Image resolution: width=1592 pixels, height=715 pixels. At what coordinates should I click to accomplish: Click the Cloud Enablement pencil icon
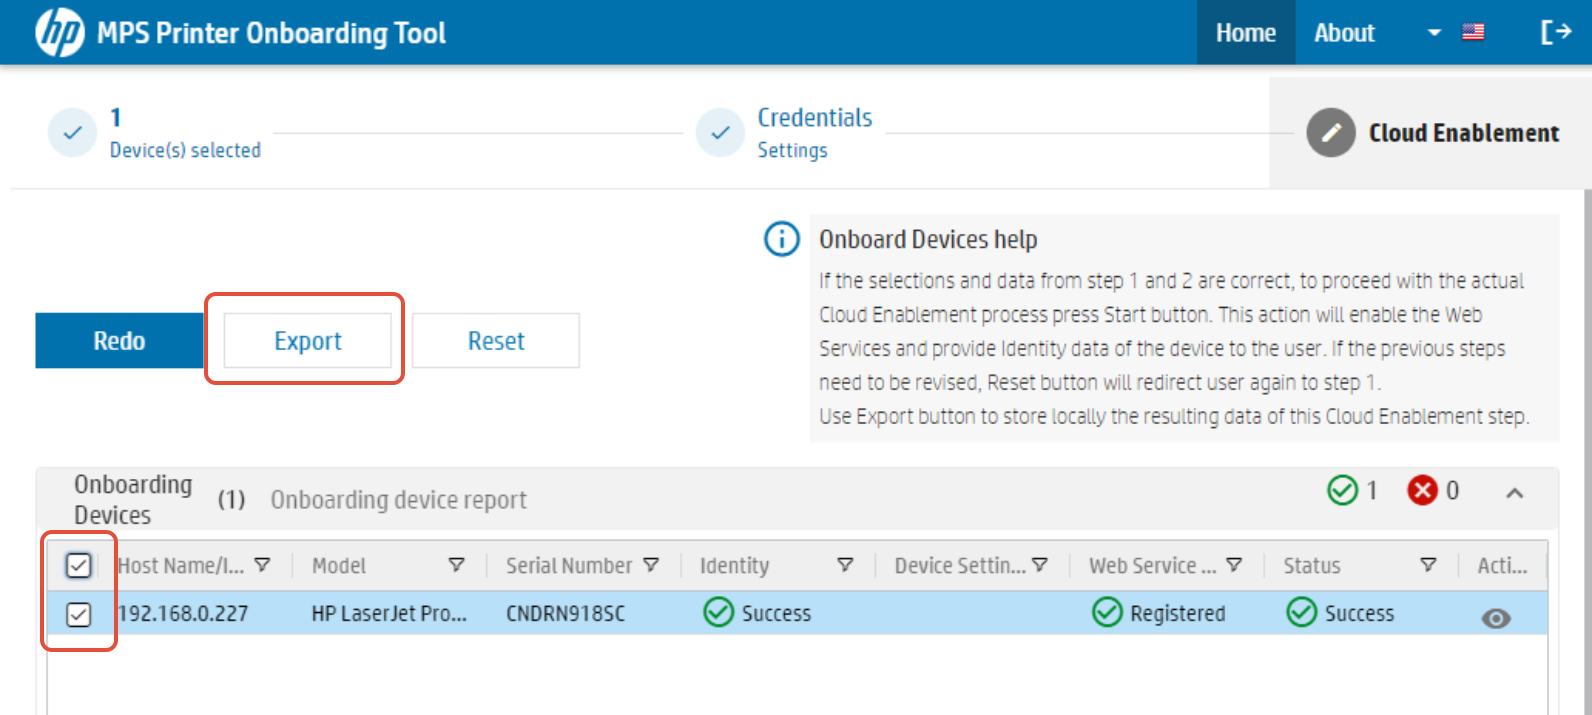[x=1331, y=133]
